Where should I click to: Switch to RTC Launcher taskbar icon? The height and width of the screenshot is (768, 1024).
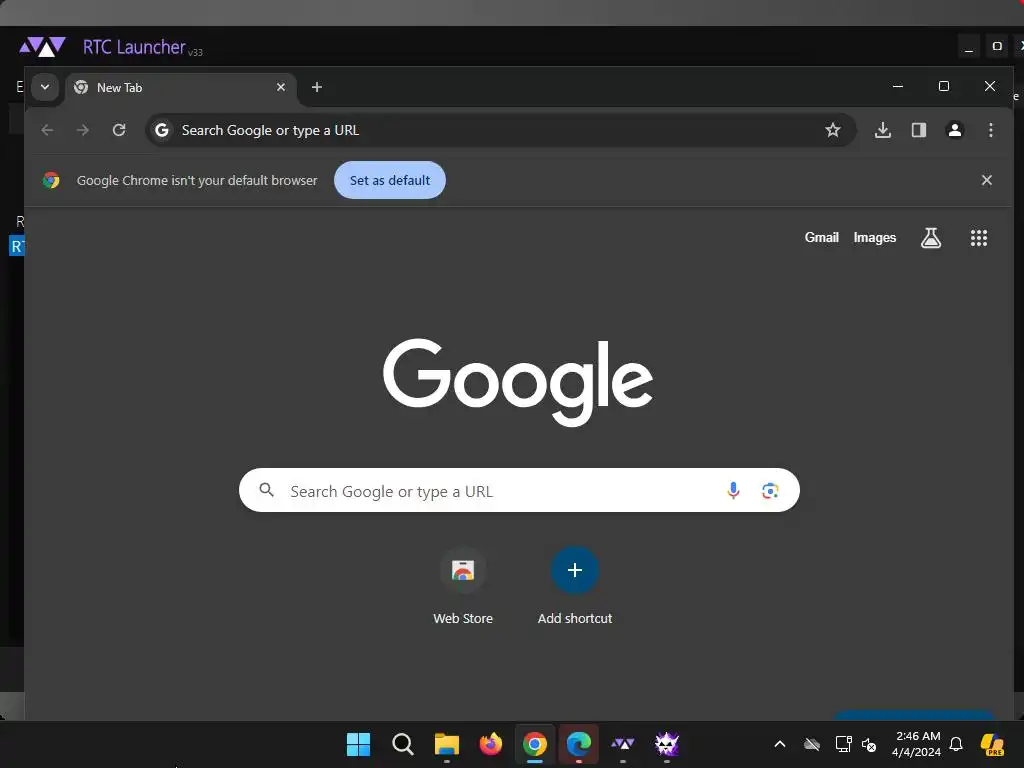622,744
